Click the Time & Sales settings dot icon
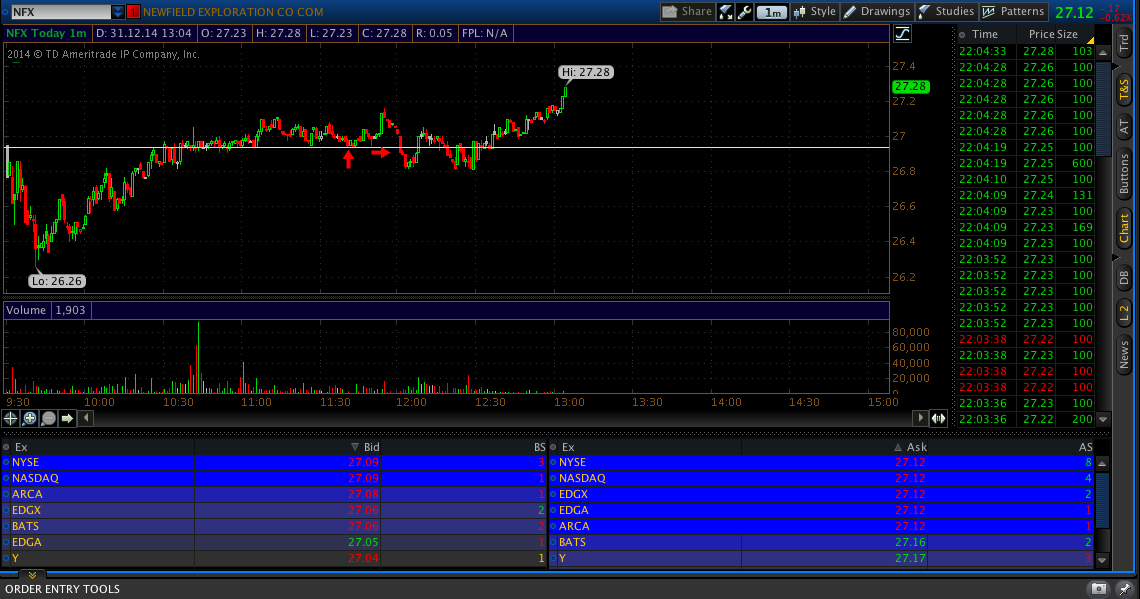This screenshot has height=599, width=1140. coord(962,34)
